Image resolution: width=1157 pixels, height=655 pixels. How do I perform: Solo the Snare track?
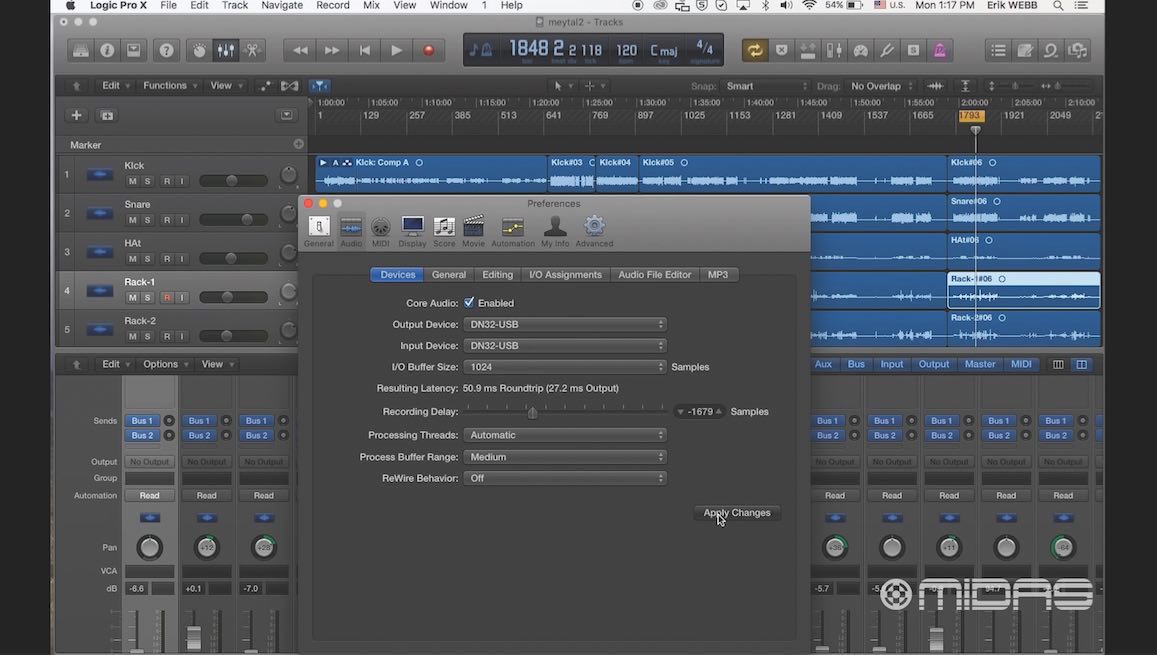148,220
